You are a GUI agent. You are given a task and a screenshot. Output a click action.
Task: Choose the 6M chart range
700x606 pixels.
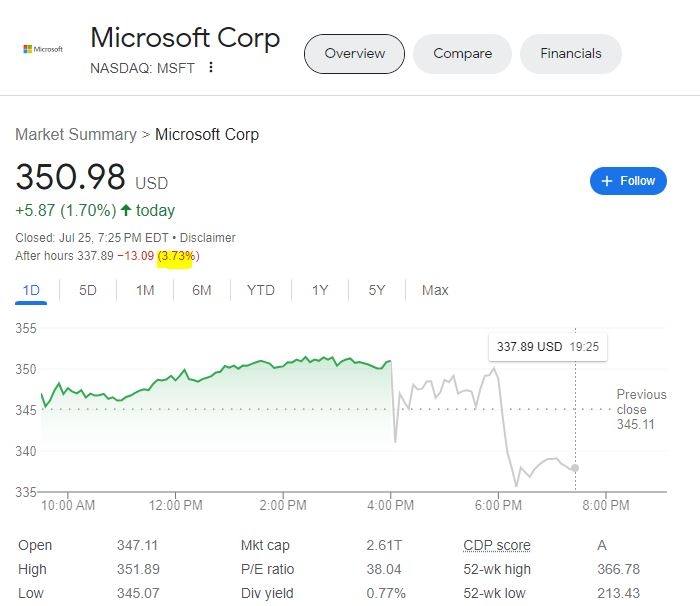coord(202,291)
